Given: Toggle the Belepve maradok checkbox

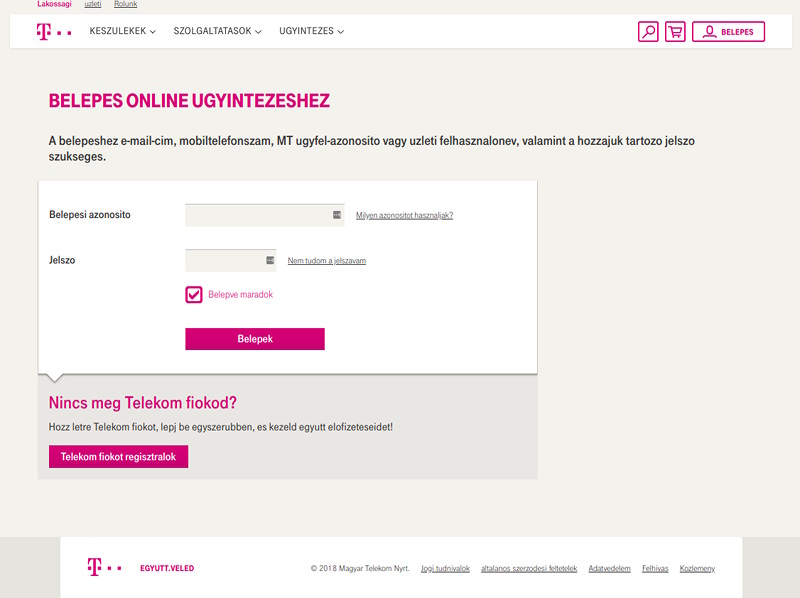Looking at the screenshot, I should click(194, 294).
